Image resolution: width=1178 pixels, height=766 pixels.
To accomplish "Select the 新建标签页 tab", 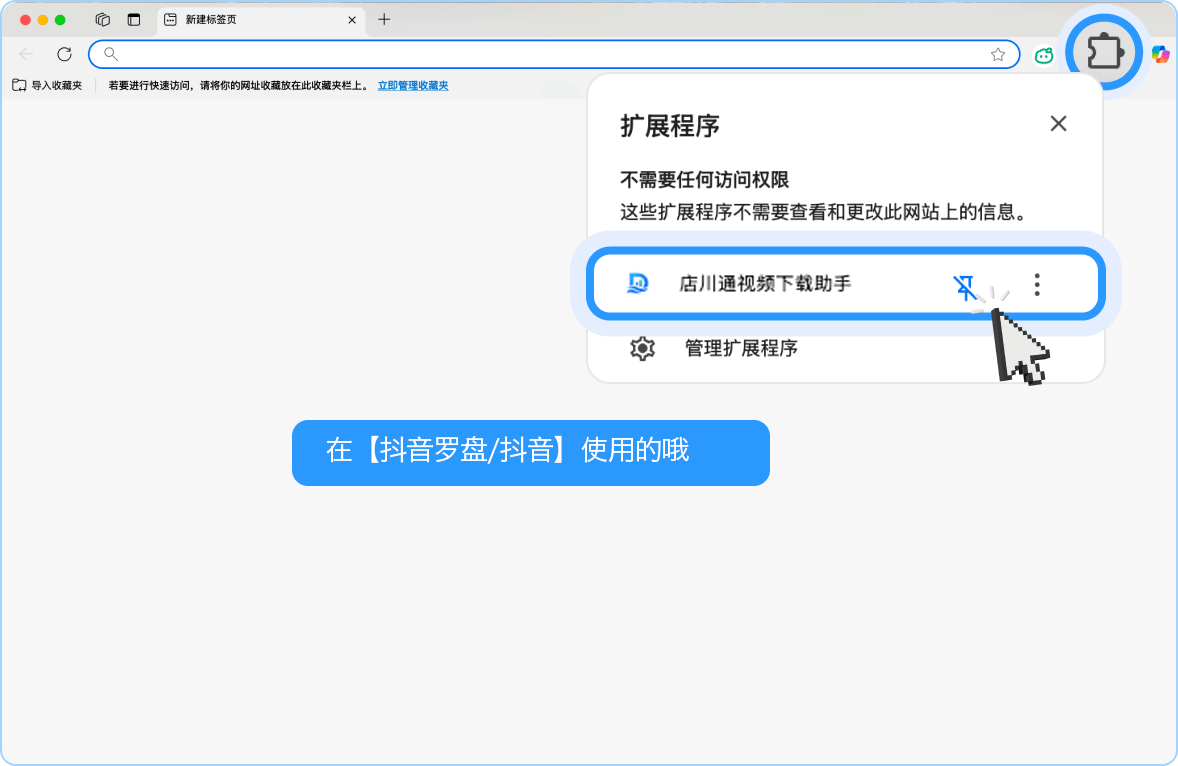I will pos(261,20).
